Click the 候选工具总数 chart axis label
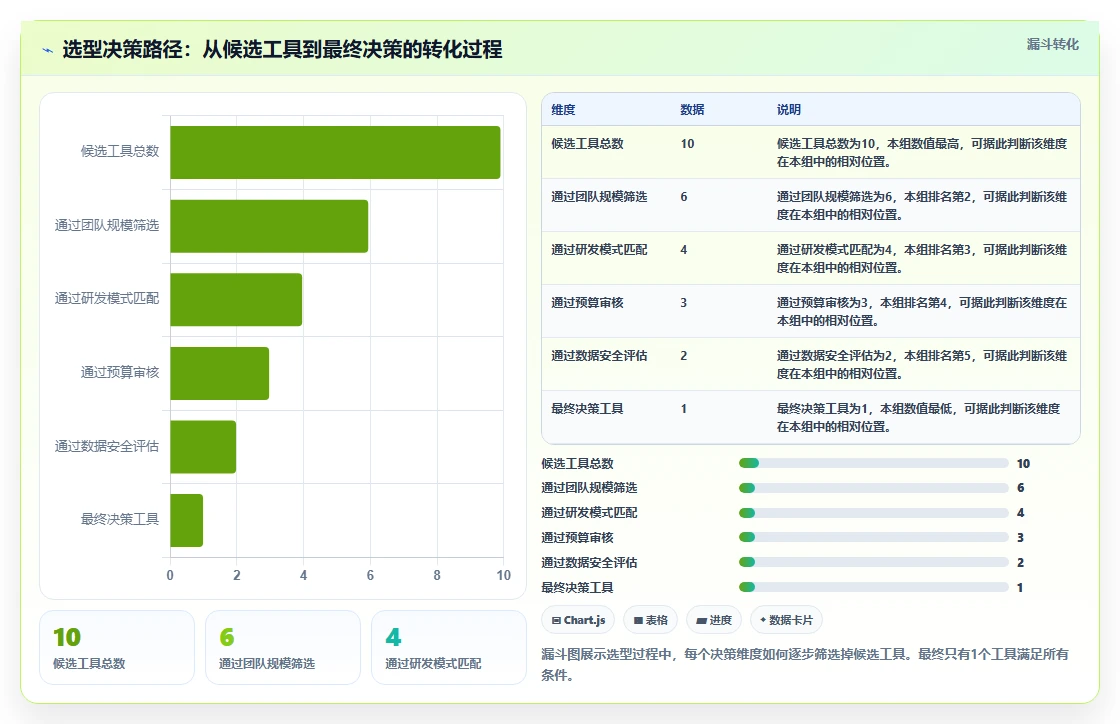 (120, 151)
